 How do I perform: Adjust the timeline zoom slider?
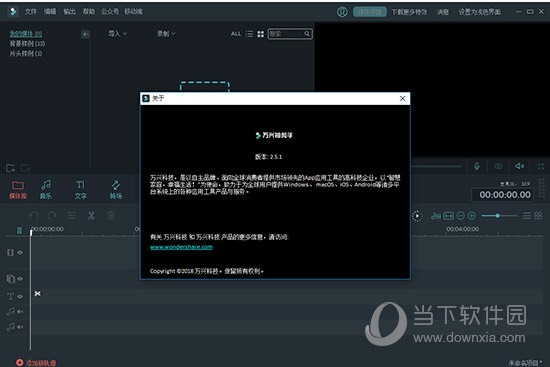(499, 216)
